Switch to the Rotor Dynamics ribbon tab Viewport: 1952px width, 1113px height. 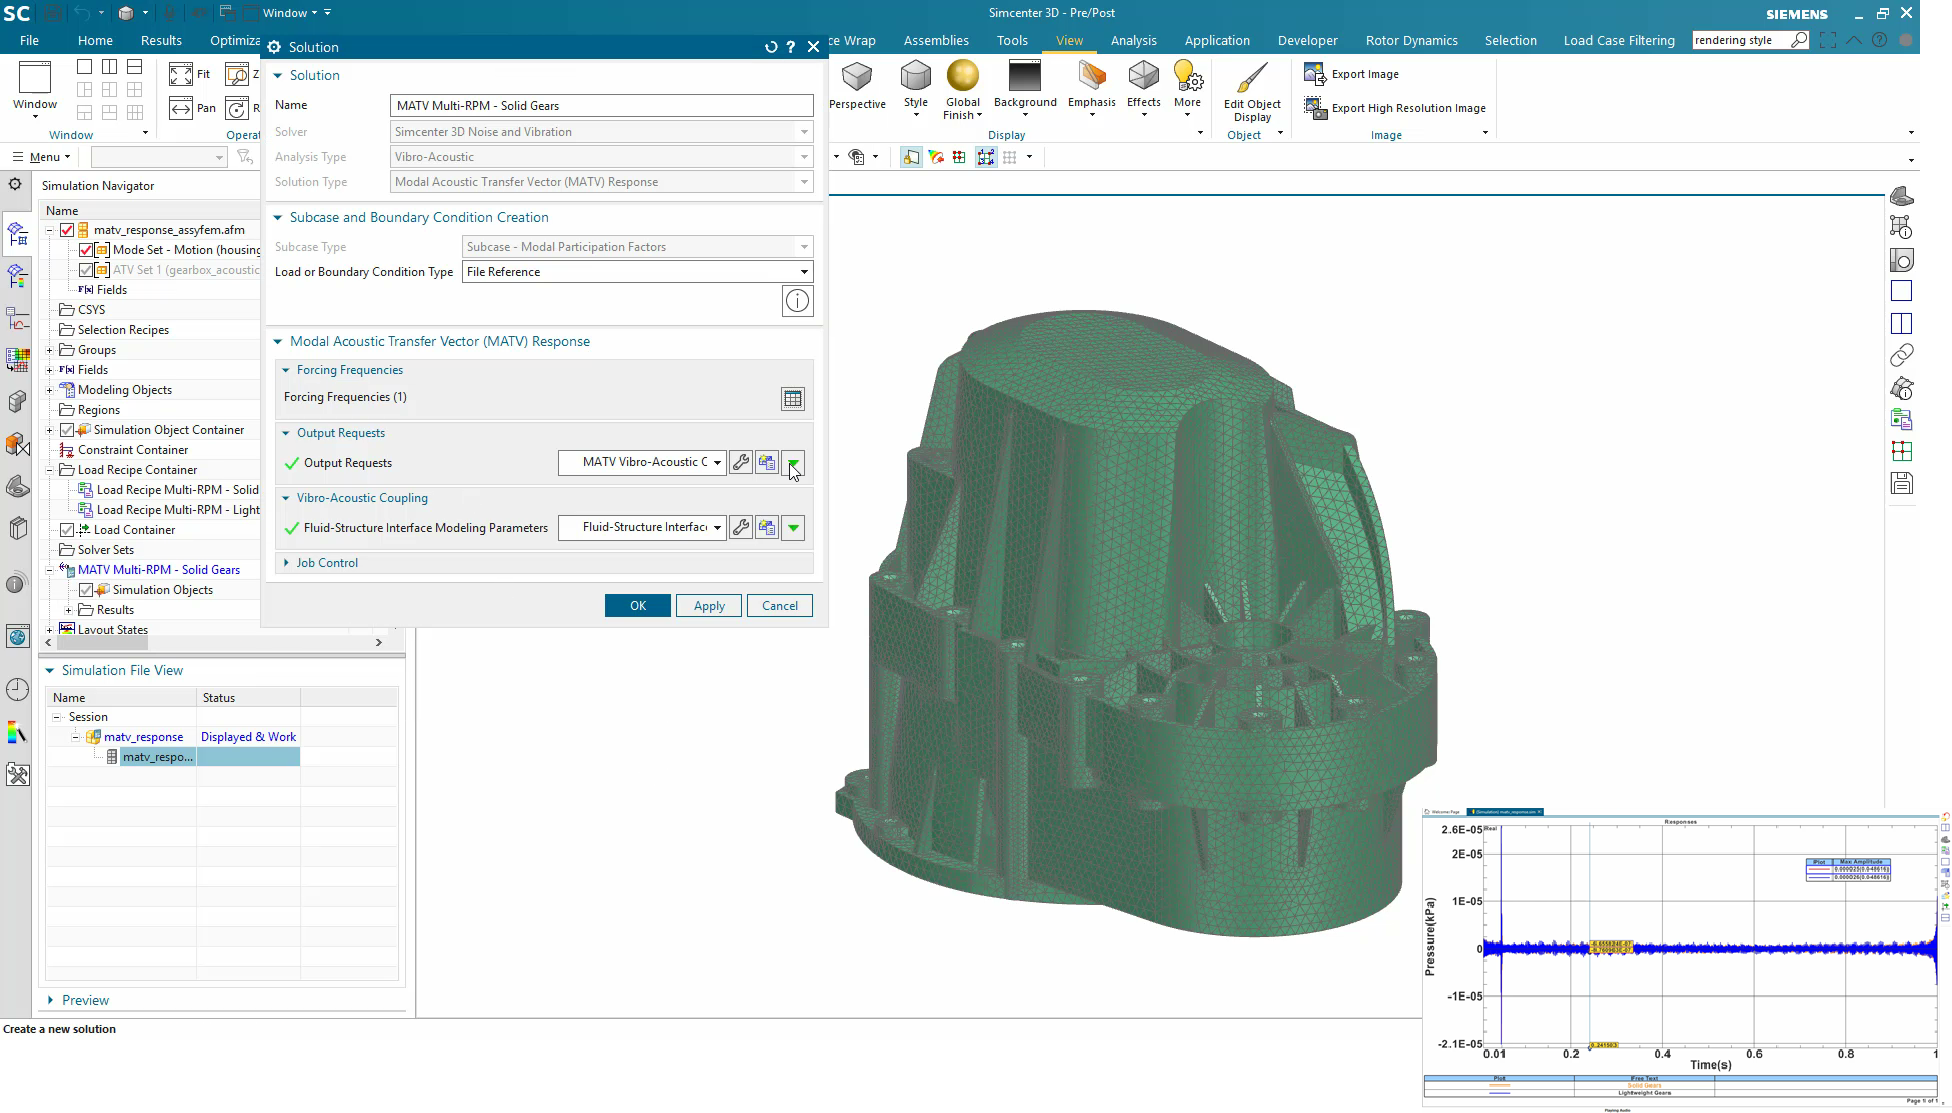1411,40
